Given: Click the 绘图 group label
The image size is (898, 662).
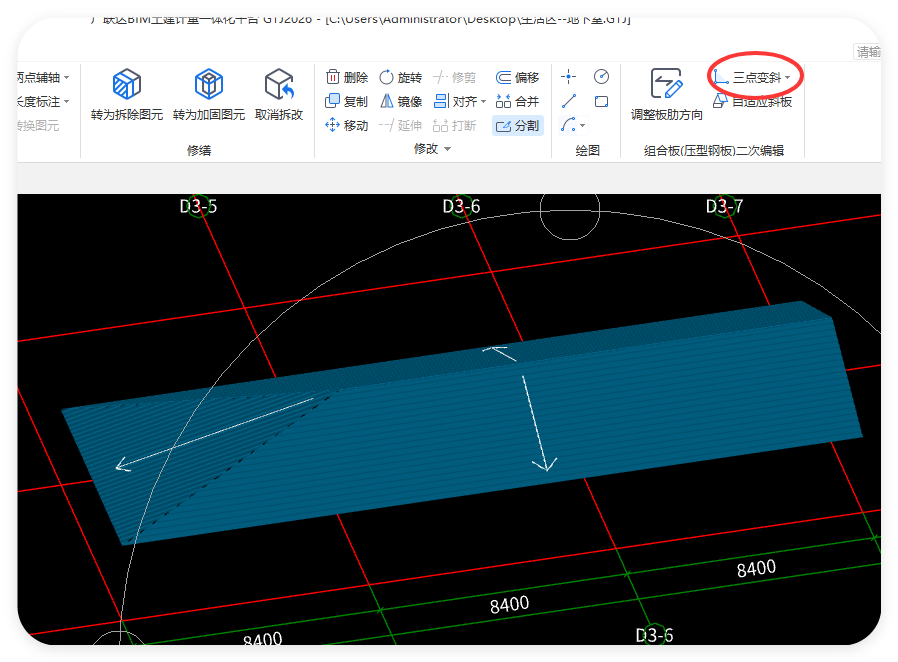Looking at the screenshot, I should (588, 150).
